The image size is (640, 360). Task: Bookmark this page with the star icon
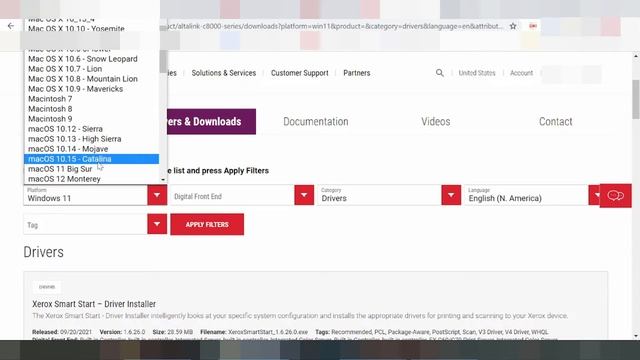[513, 26]
